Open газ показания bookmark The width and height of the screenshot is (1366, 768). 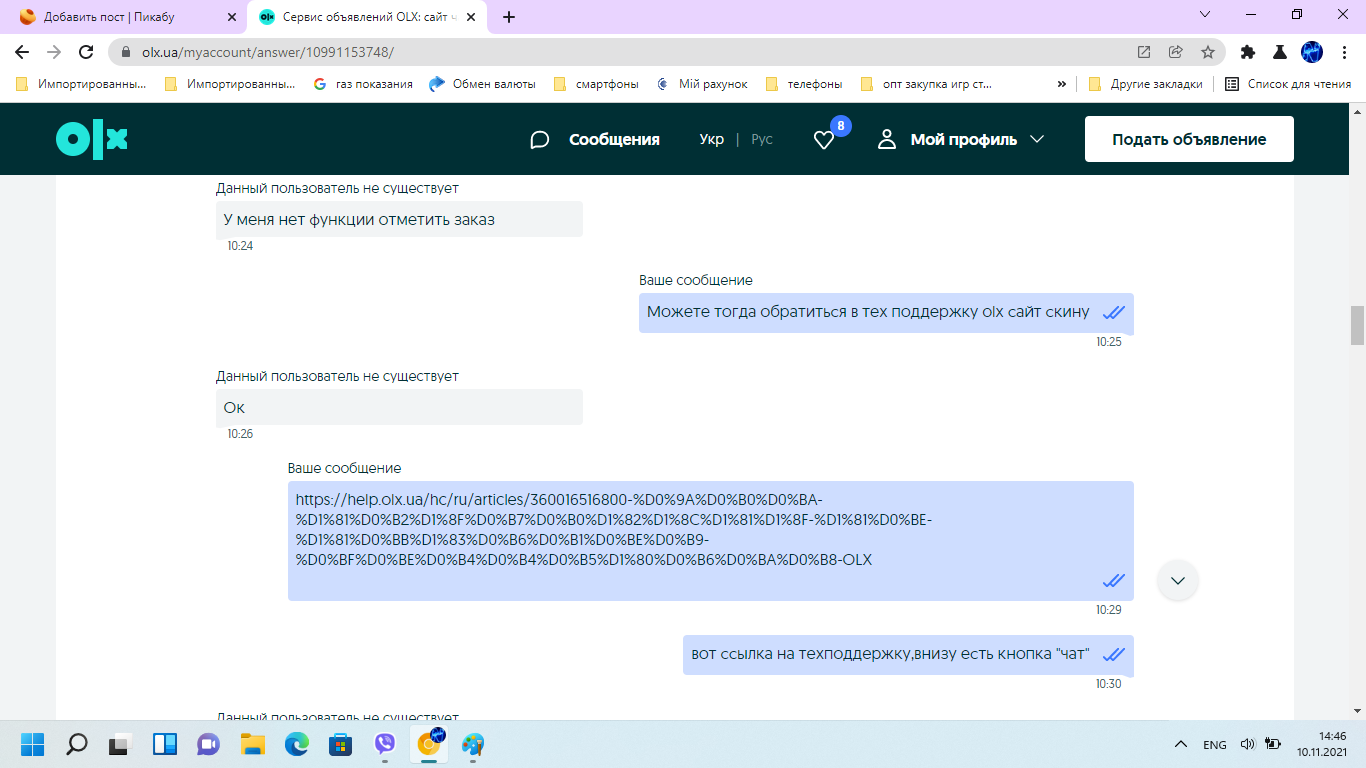coord(363,84)
